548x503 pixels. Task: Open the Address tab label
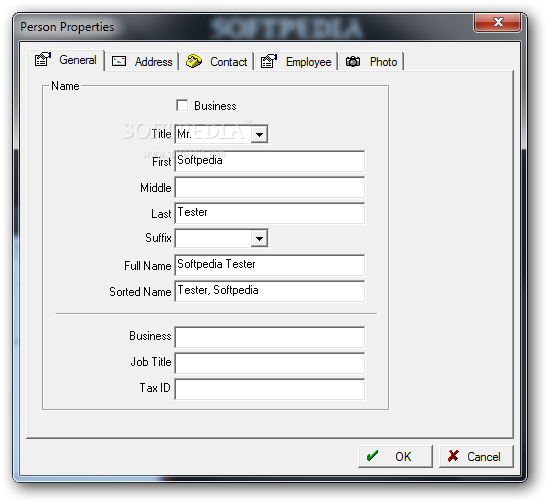pyautogui.click(x=153, y=62)
